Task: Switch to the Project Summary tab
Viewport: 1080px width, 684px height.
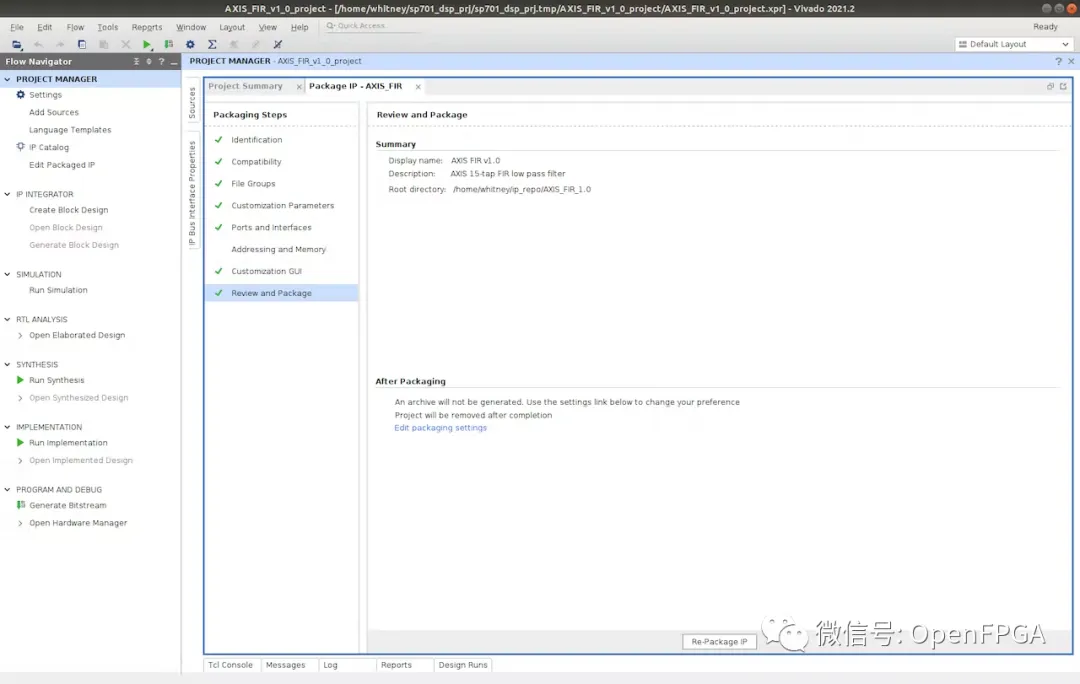Action: click(x=245, y=86)
